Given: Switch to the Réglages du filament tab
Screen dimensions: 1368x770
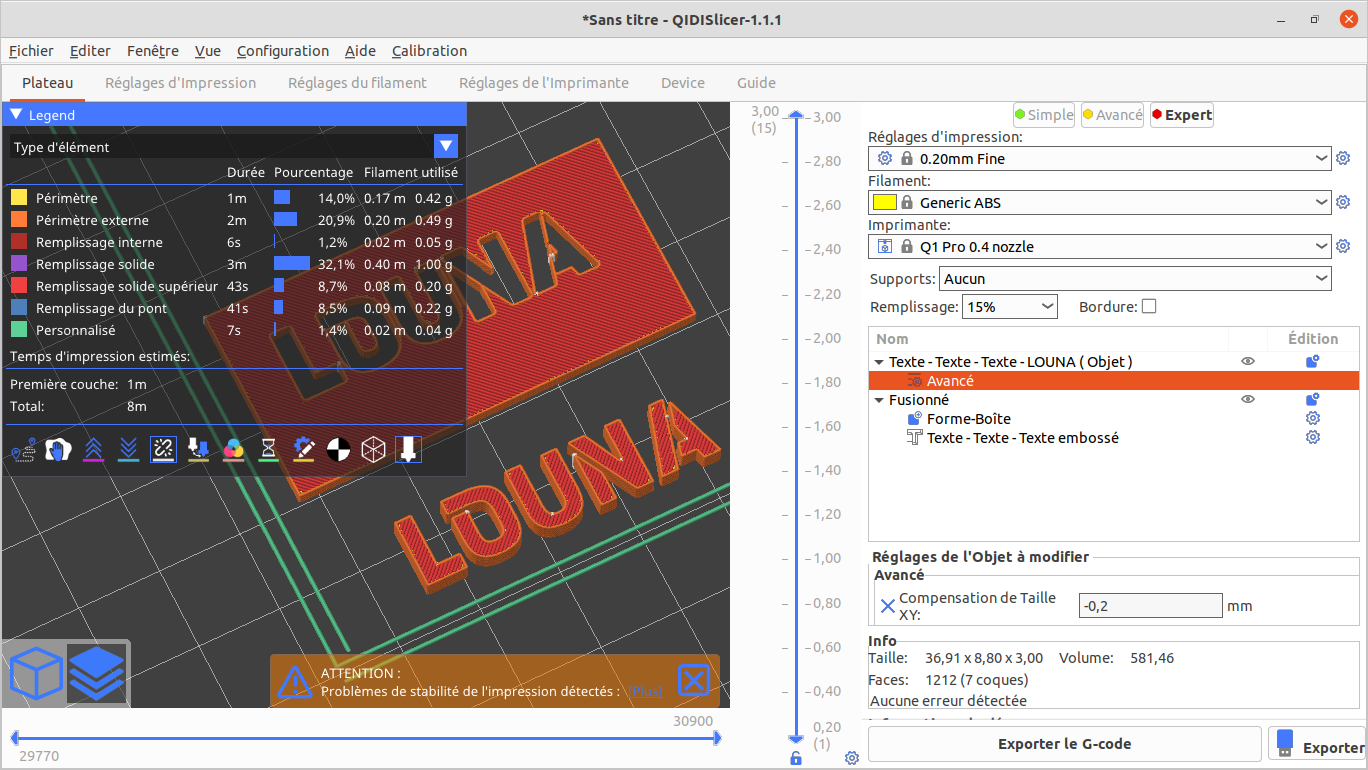Looking at the screenshot, I should click(357, 83).
